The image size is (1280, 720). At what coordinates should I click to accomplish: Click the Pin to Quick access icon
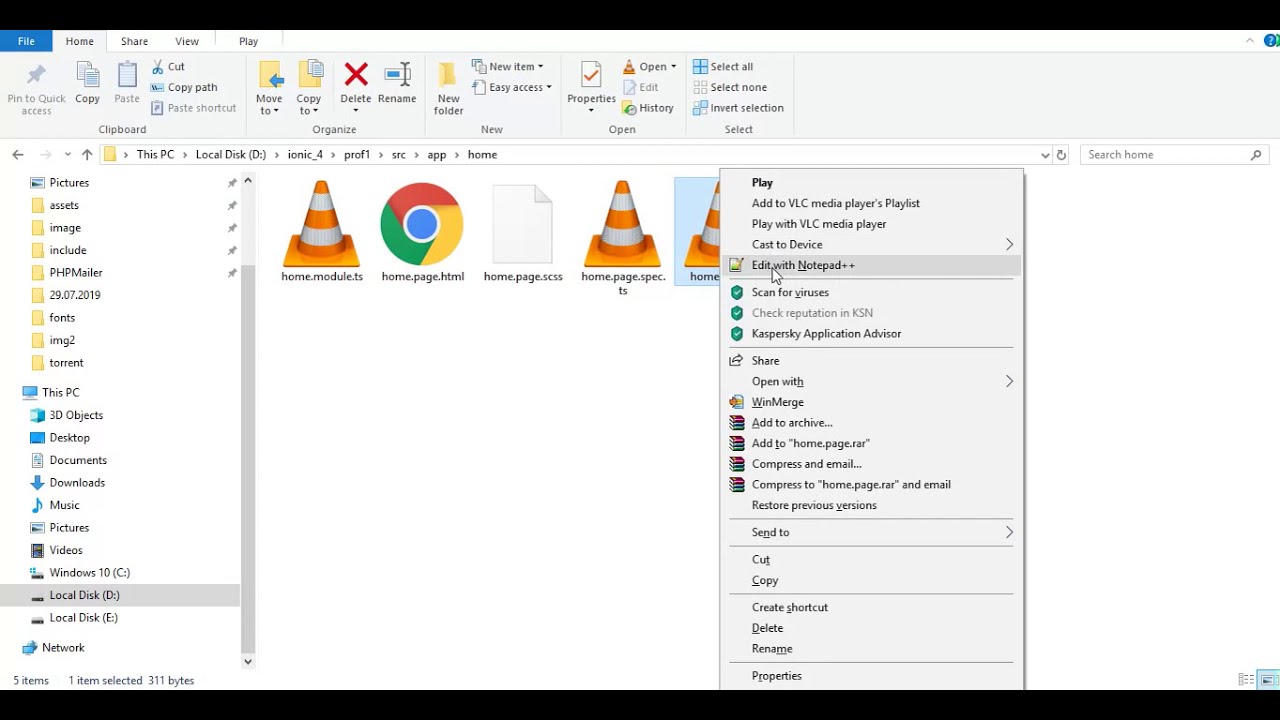tap(36, 77)
